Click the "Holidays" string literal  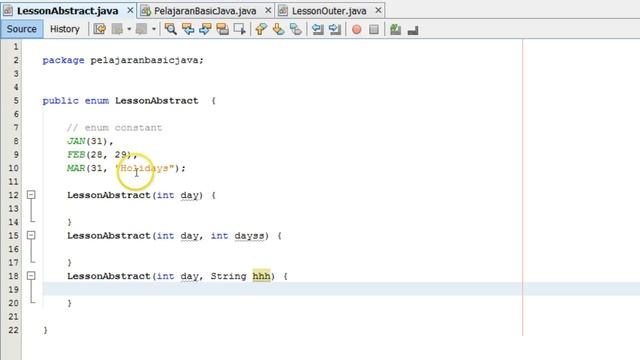click(x=145, y=168)
